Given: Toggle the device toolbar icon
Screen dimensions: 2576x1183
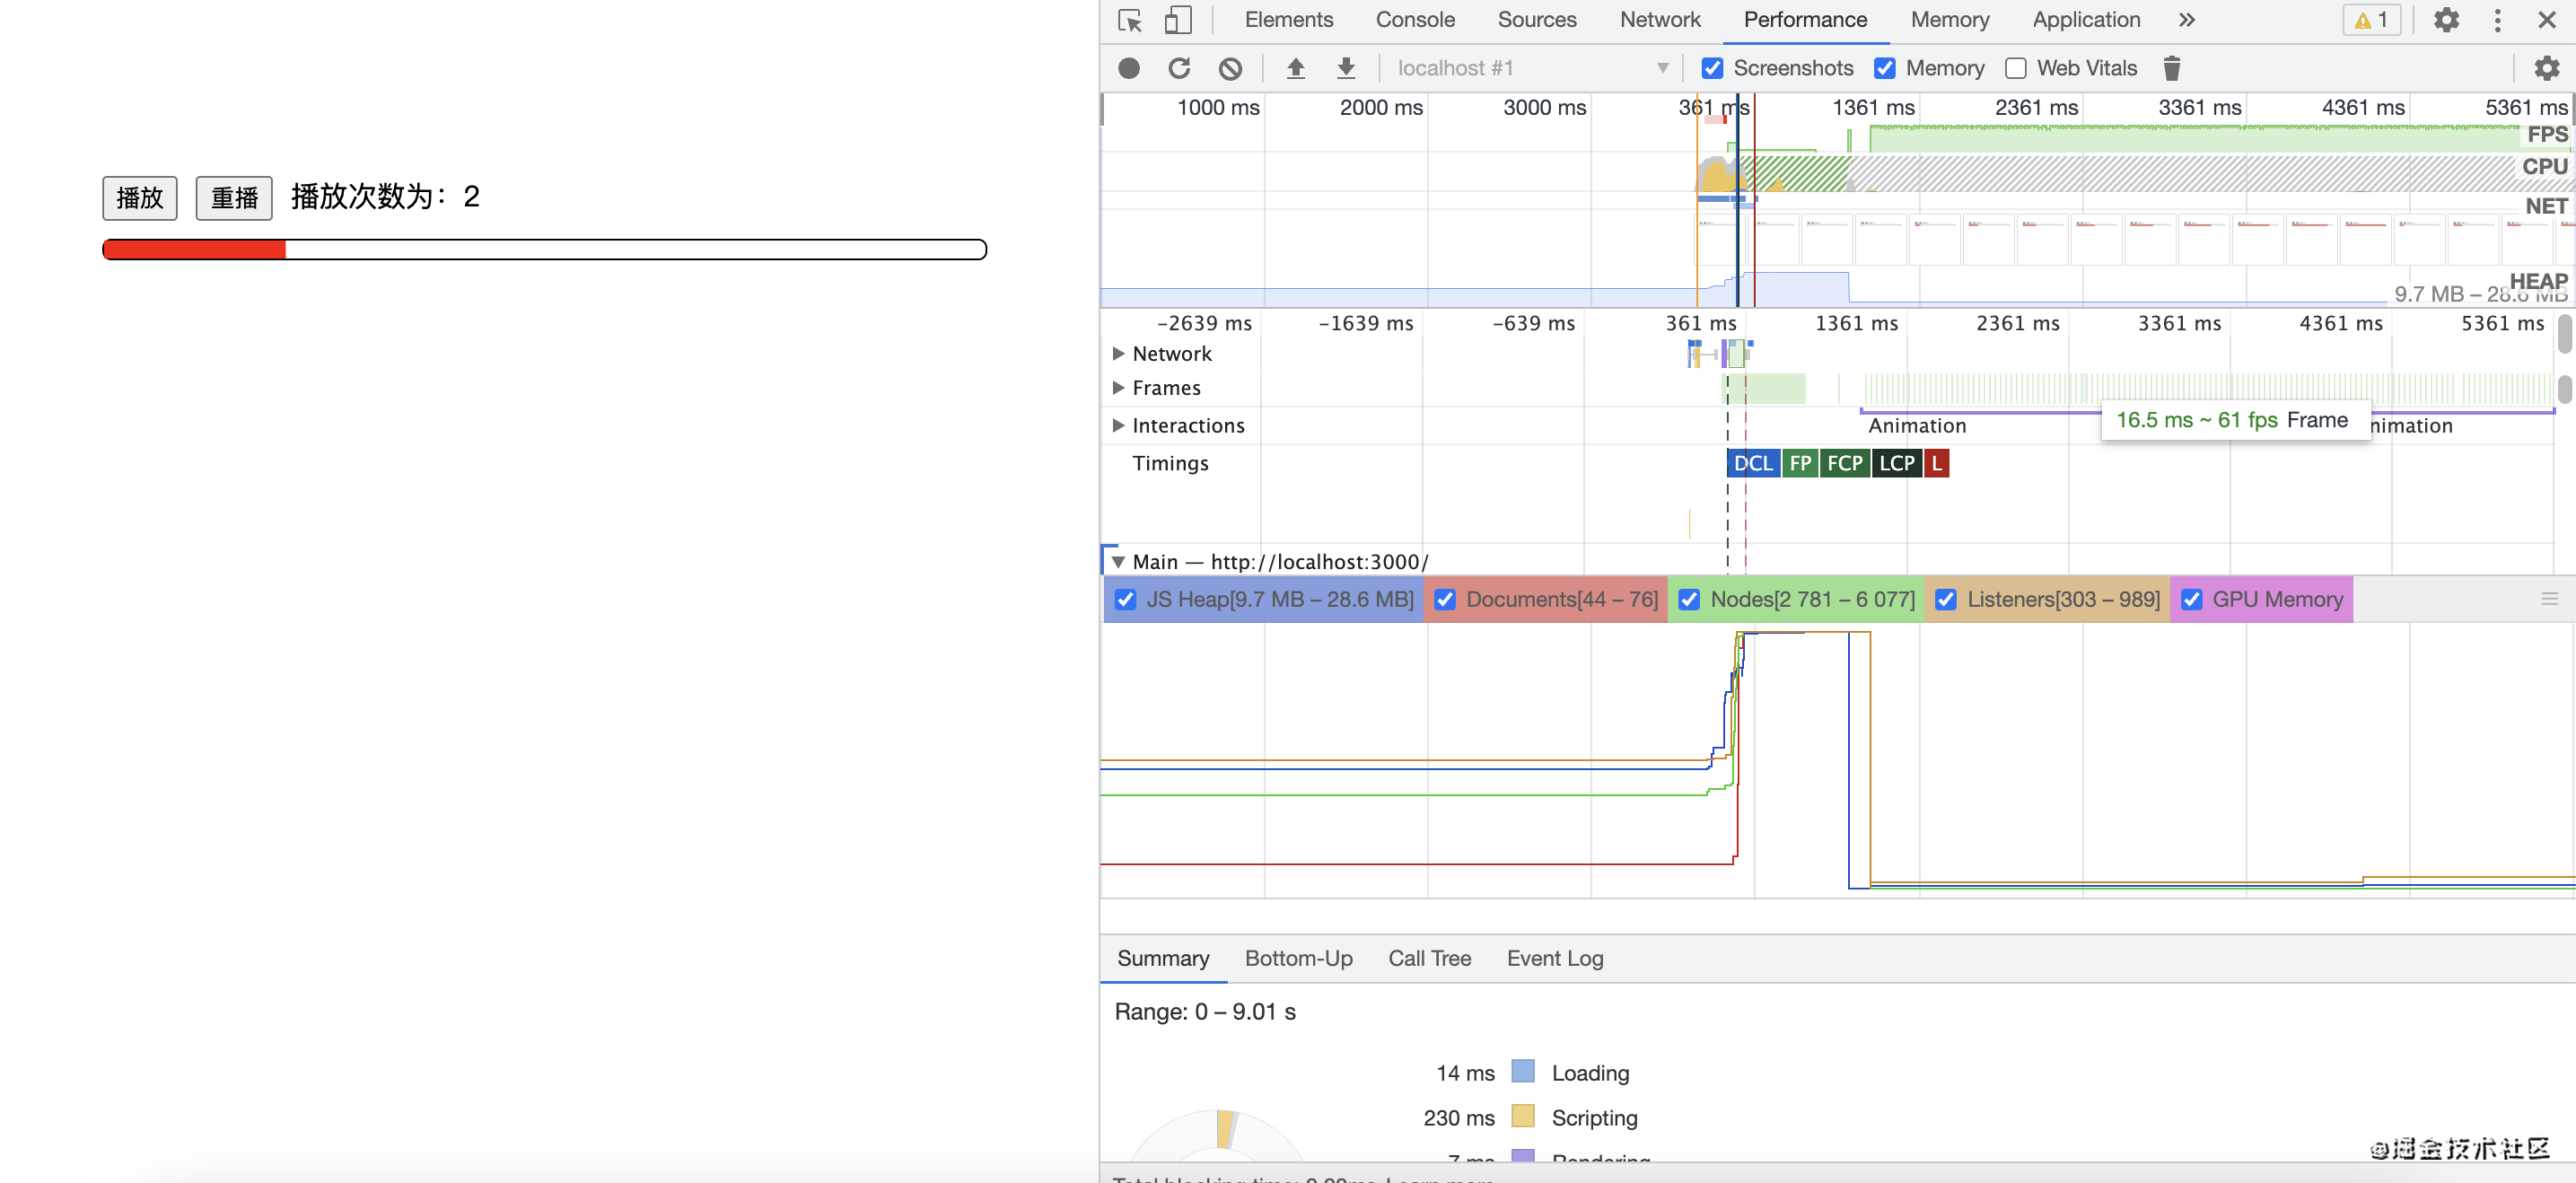Looking at the screenshot, I should [1178, 20].
